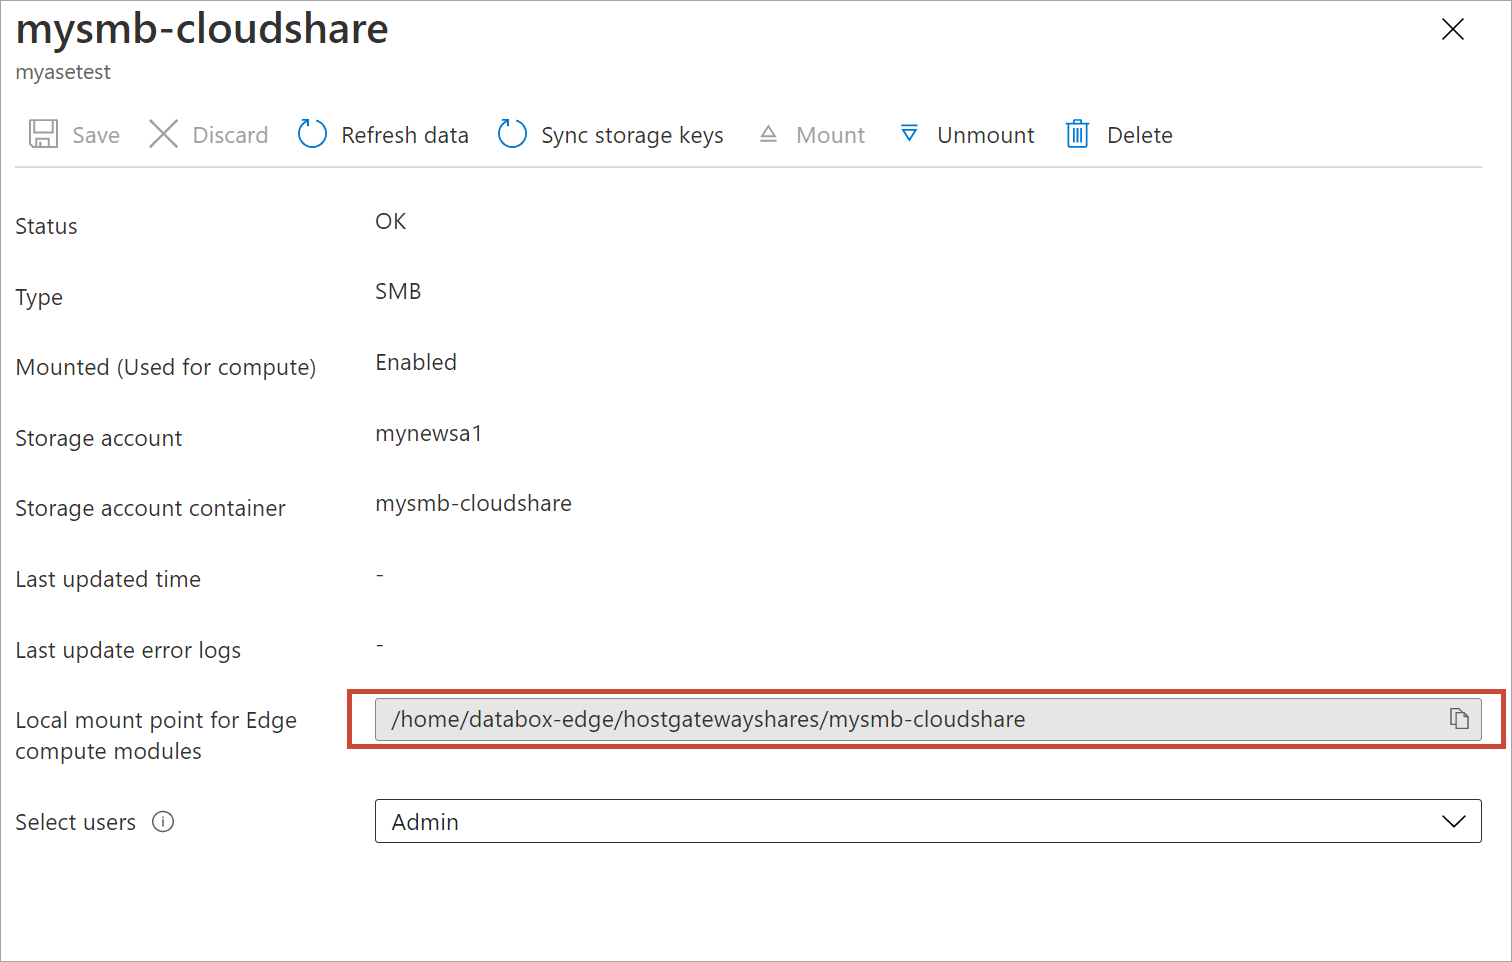
Task: Choose the Refresh data text label
Action: [x=404, y=135]
